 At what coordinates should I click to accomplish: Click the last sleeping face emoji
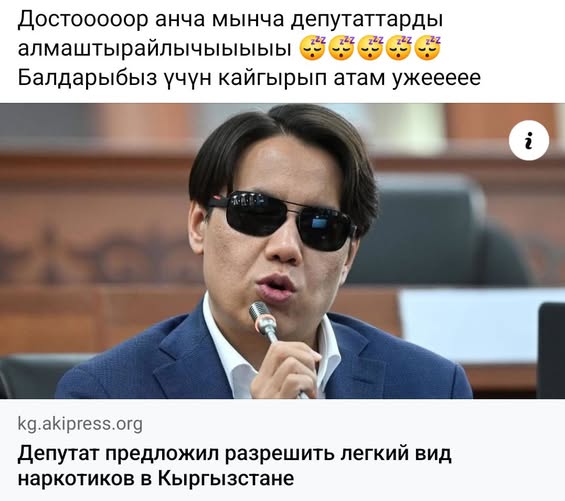[x=428, y=48]
